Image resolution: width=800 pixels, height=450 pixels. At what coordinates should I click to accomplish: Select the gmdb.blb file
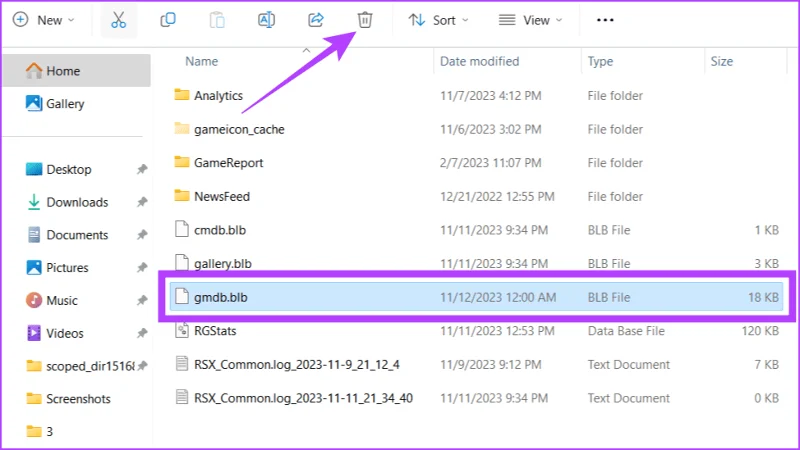(477, 297)
